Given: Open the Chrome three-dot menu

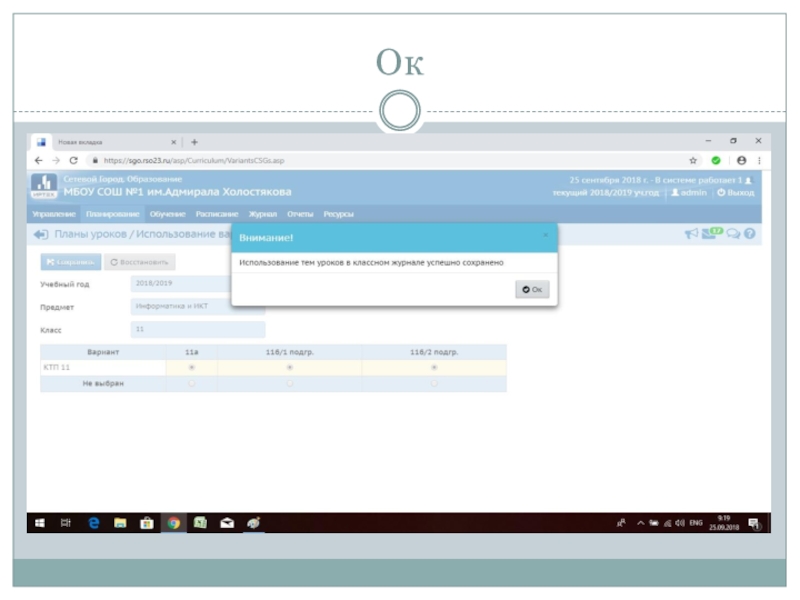Looking at the screenshot, I should point(759,160).
